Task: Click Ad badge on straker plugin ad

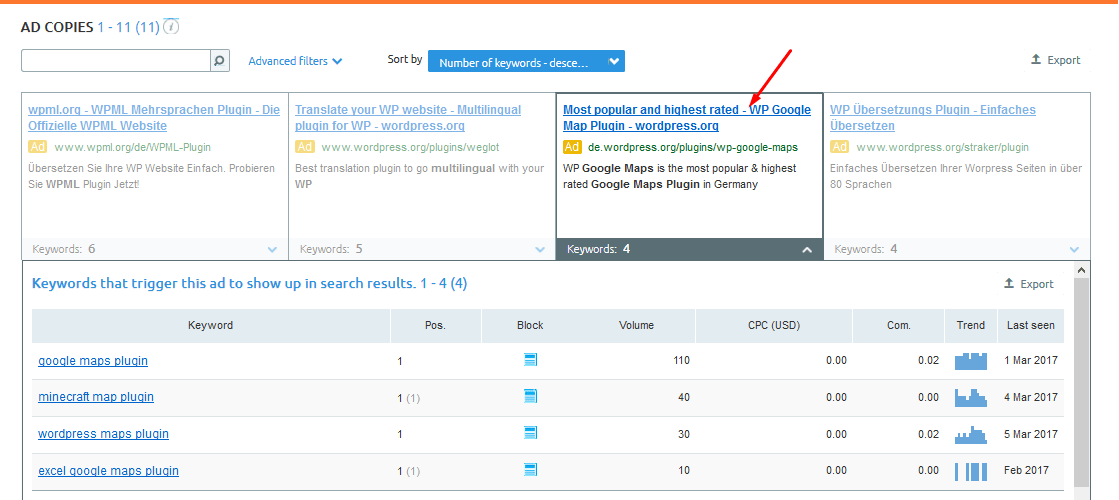Action: 840,147
